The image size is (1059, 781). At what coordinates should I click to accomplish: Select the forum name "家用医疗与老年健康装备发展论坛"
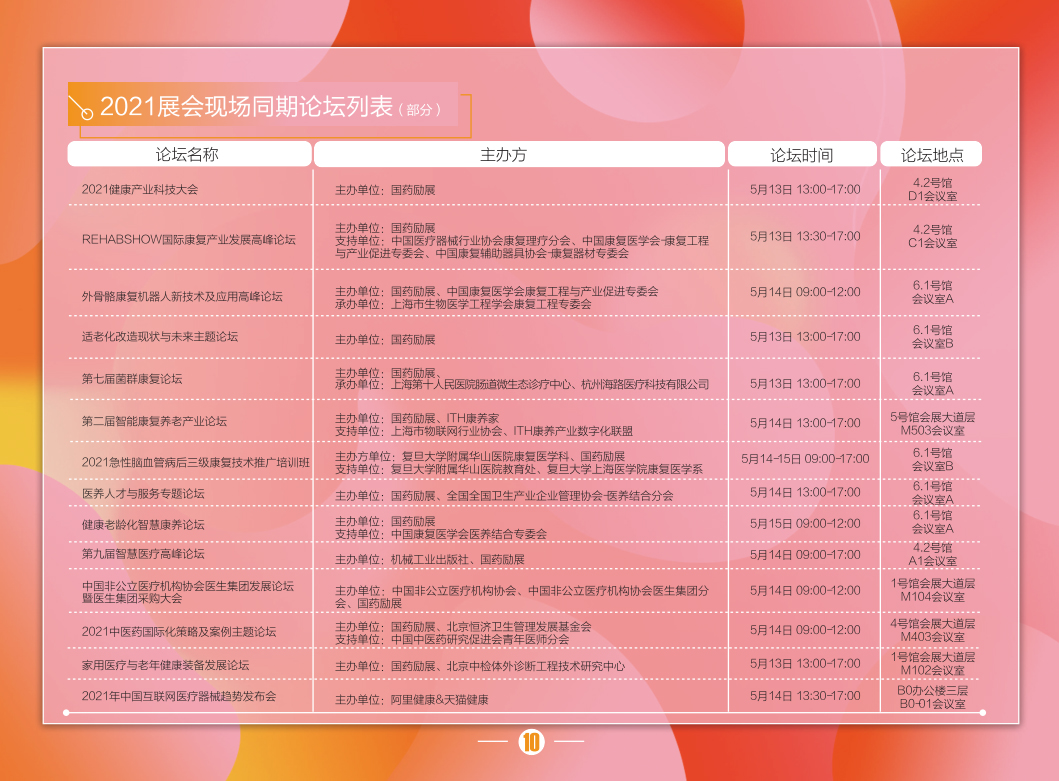pyautogui.click(x=165, y=665)
